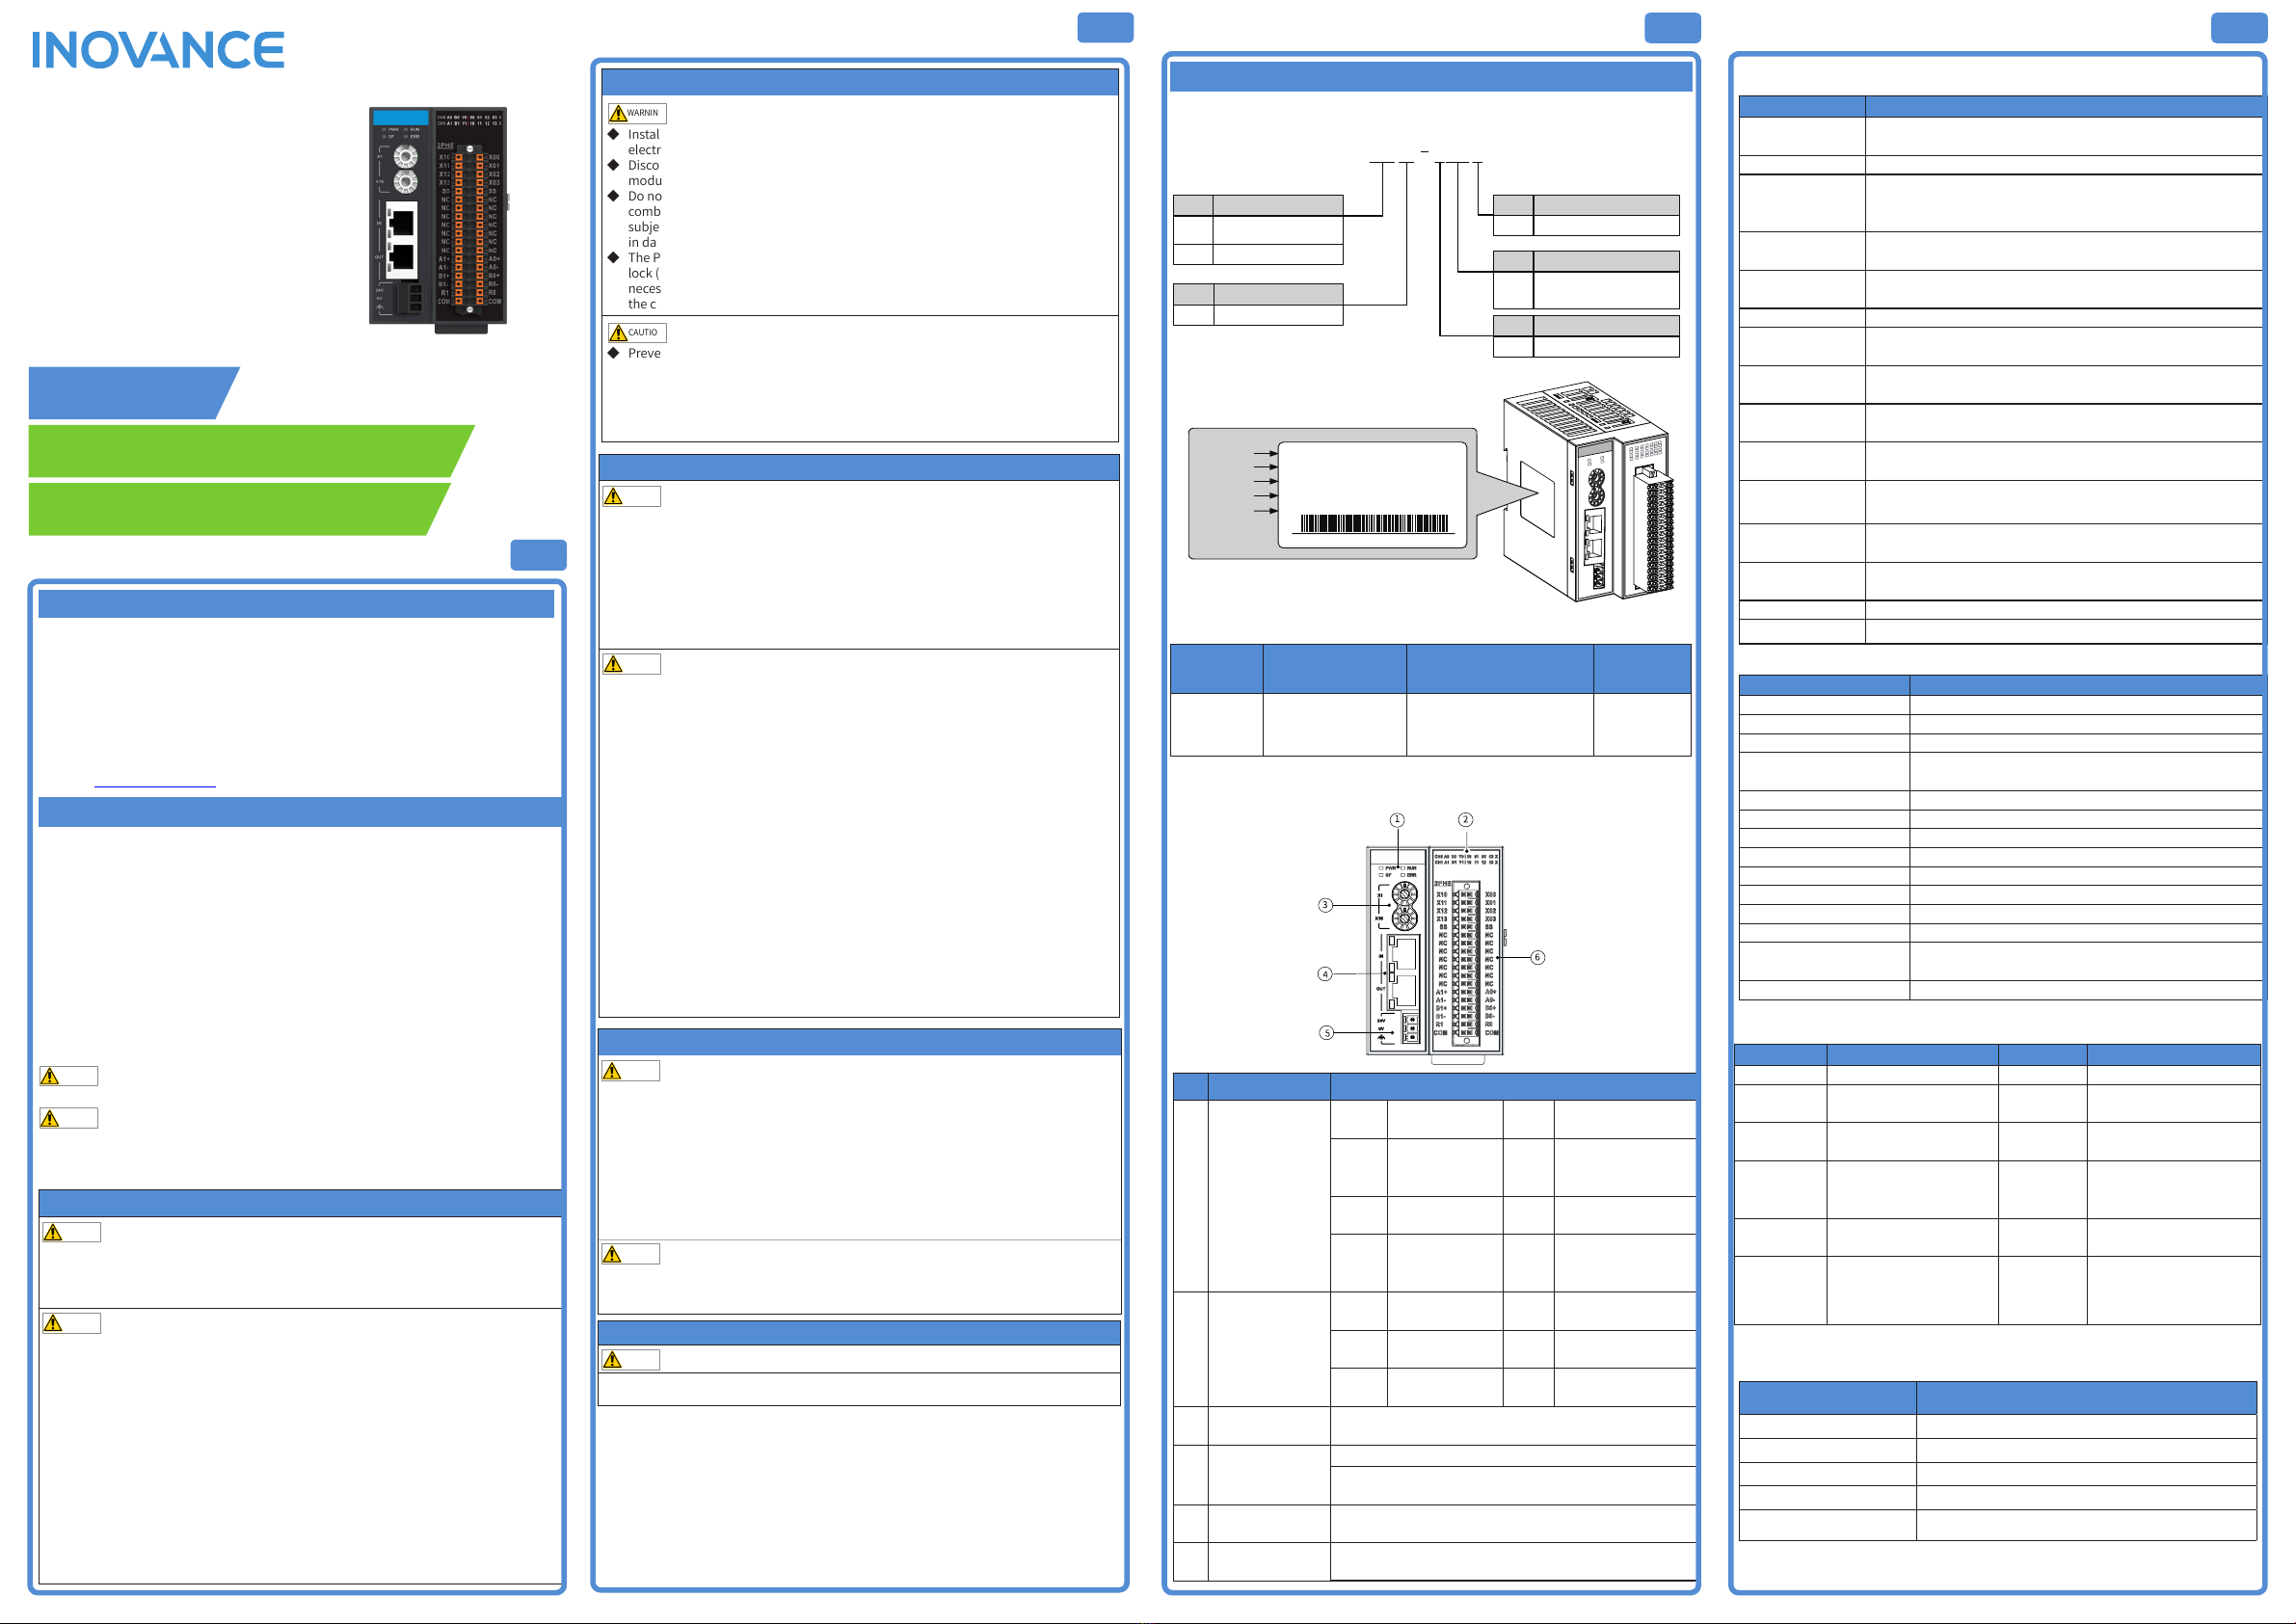
Task: Click callout number 1 in diagram
Action: pos(1397,819)
